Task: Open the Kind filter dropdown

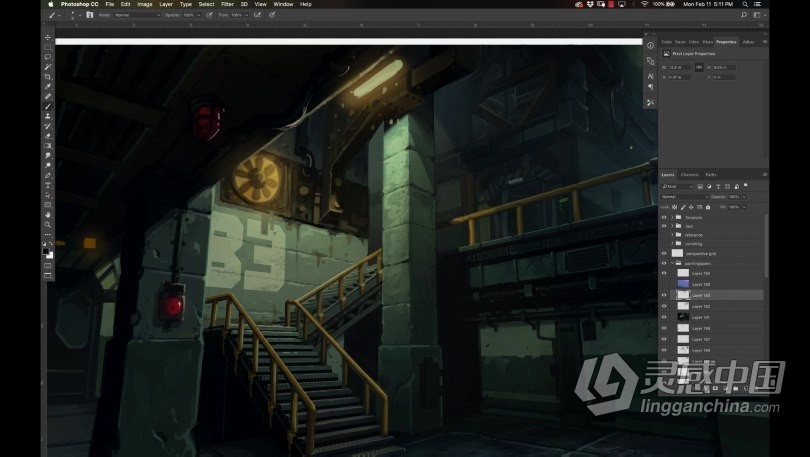Action: pos(678,186)
